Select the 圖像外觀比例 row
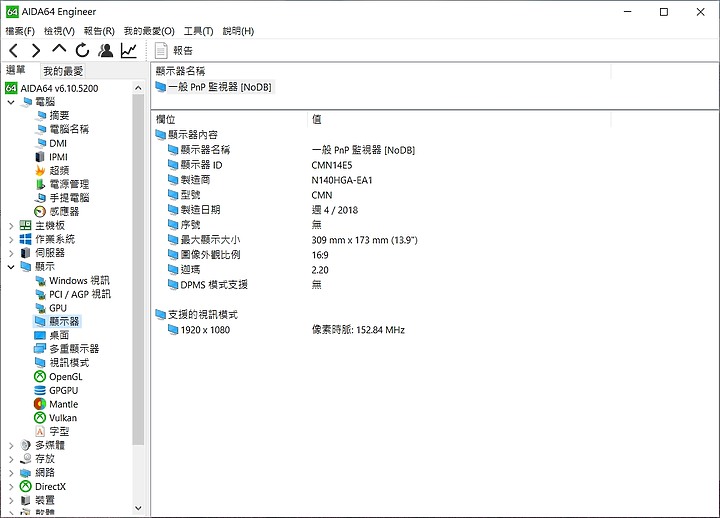 tap(210, 255)
